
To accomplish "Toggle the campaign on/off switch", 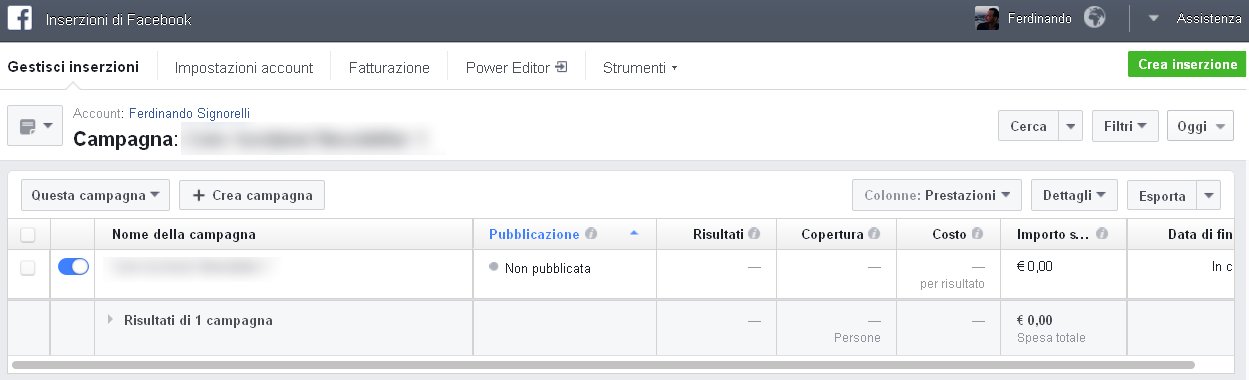I will point(74,267).
